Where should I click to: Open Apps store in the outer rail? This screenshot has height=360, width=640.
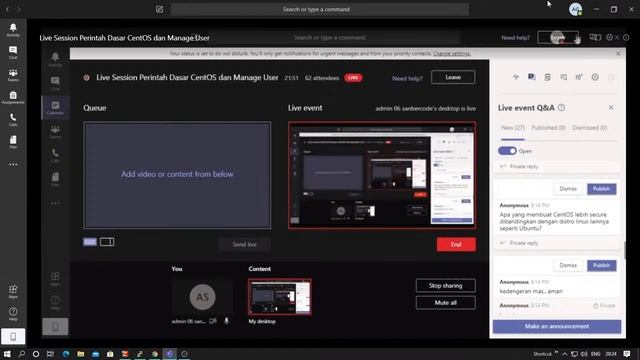tap(13, 291)
